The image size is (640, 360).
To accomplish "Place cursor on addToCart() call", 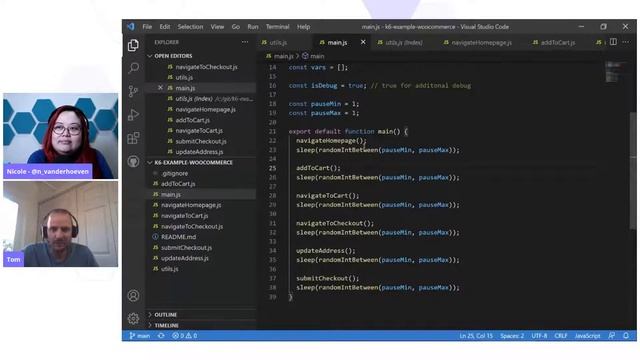I will pos(318,168).
